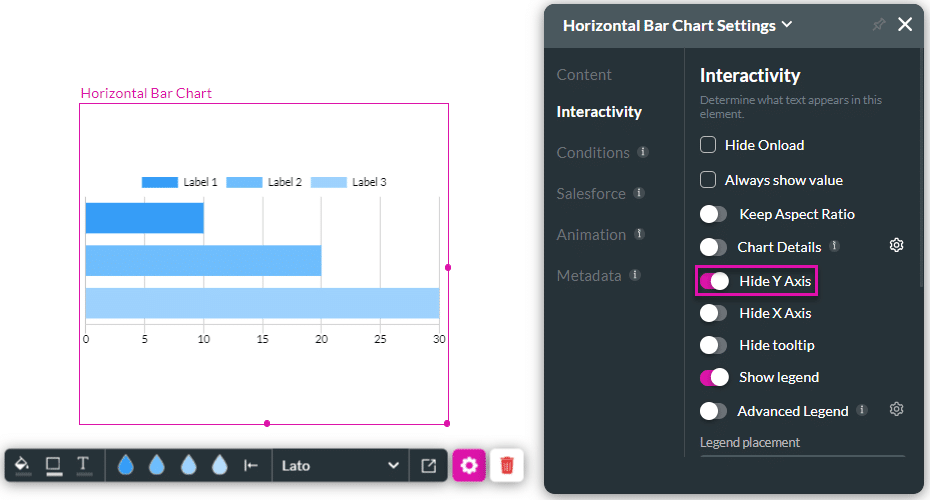Delete the chart with trash icon
930x500 pixels.
[507, 465]
